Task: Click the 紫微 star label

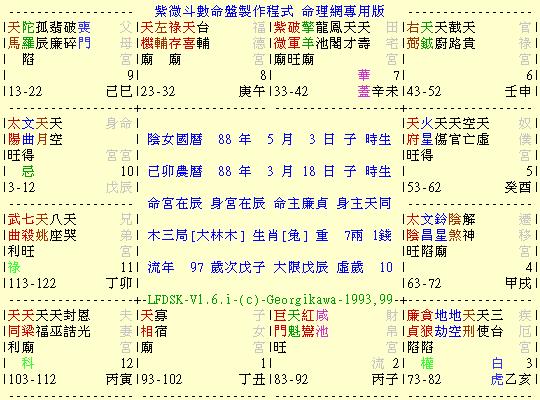Action: pyautogui.click(x=280, y=35)
